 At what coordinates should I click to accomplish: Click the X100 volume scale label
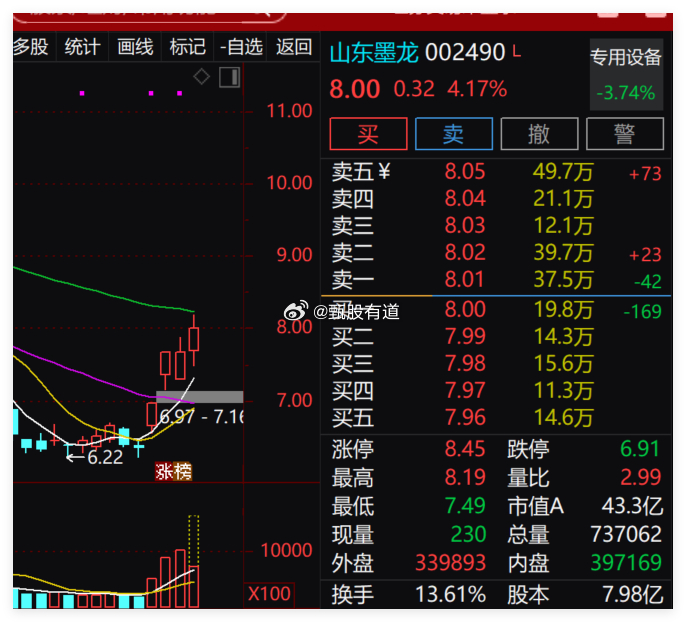(x=269, y=594)
